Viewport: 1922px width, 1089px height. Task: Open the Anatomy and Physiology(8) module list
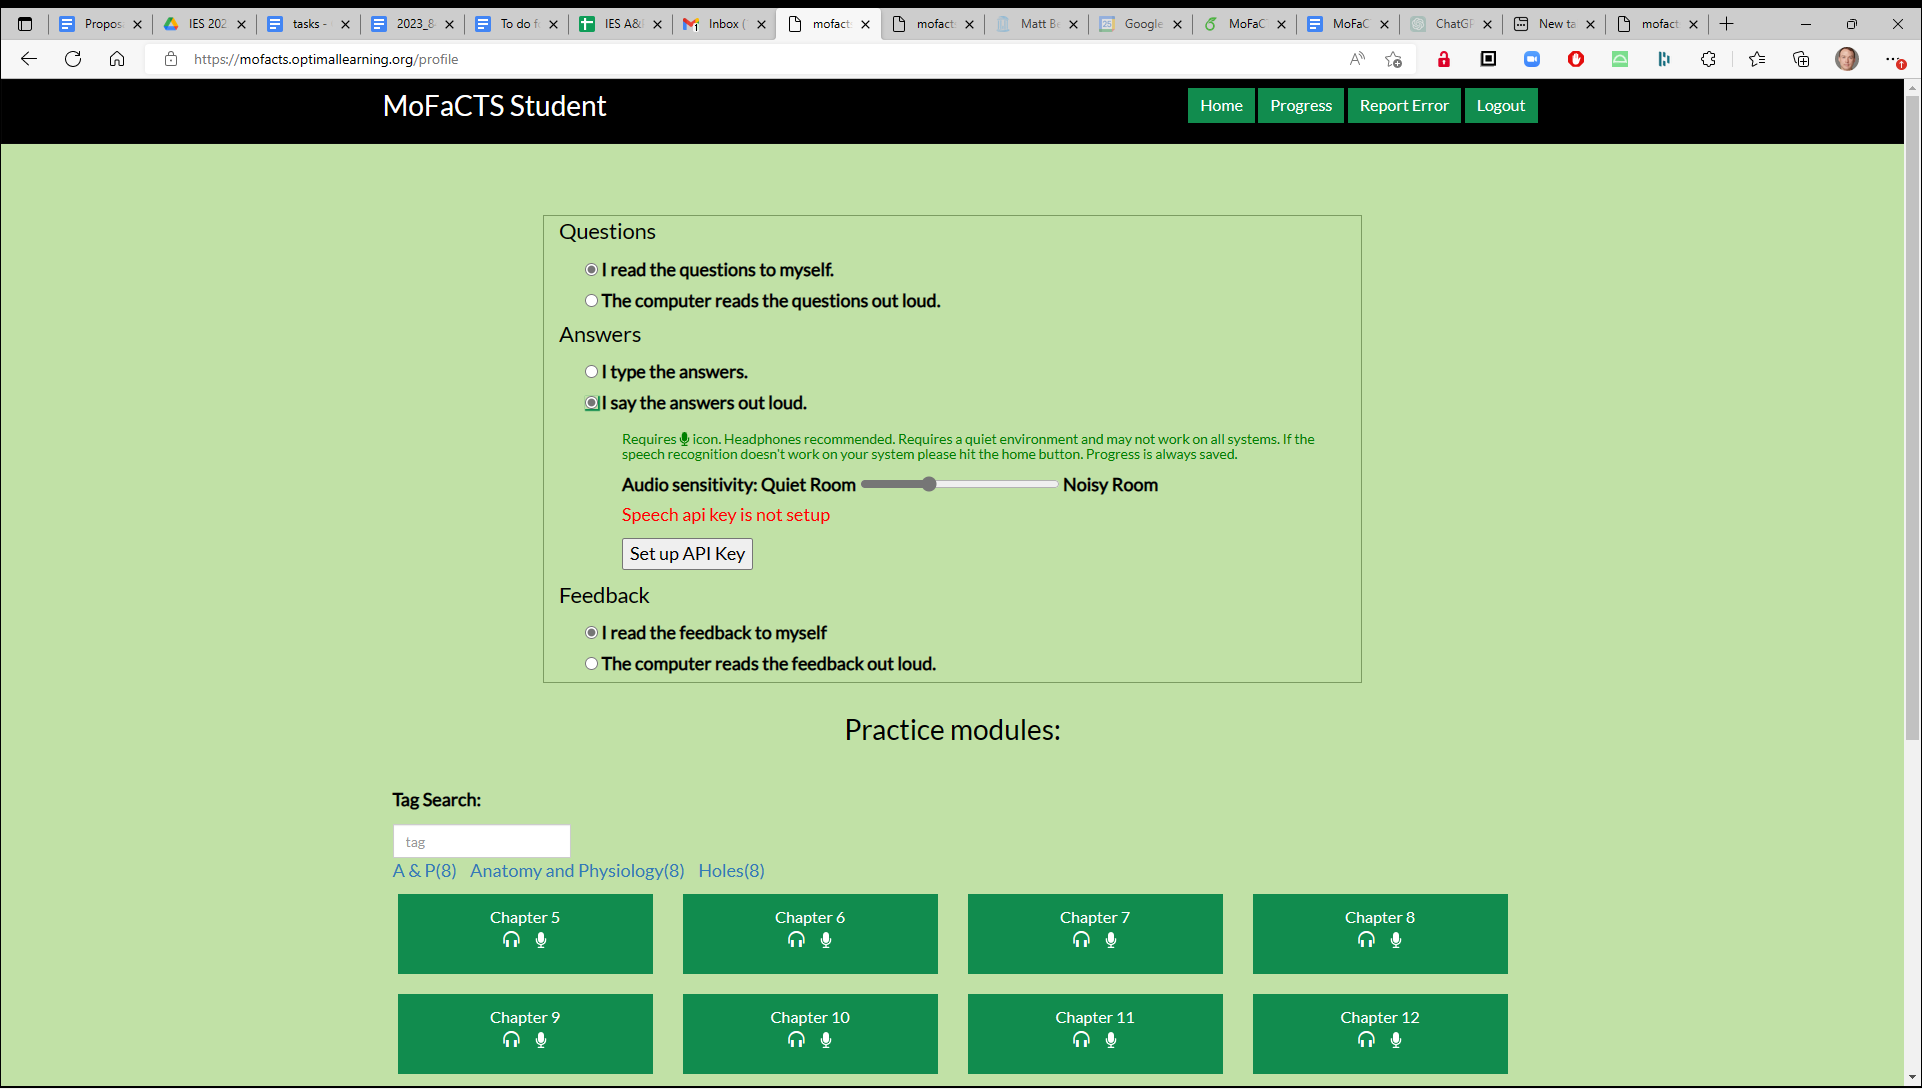tap(576, 871)
